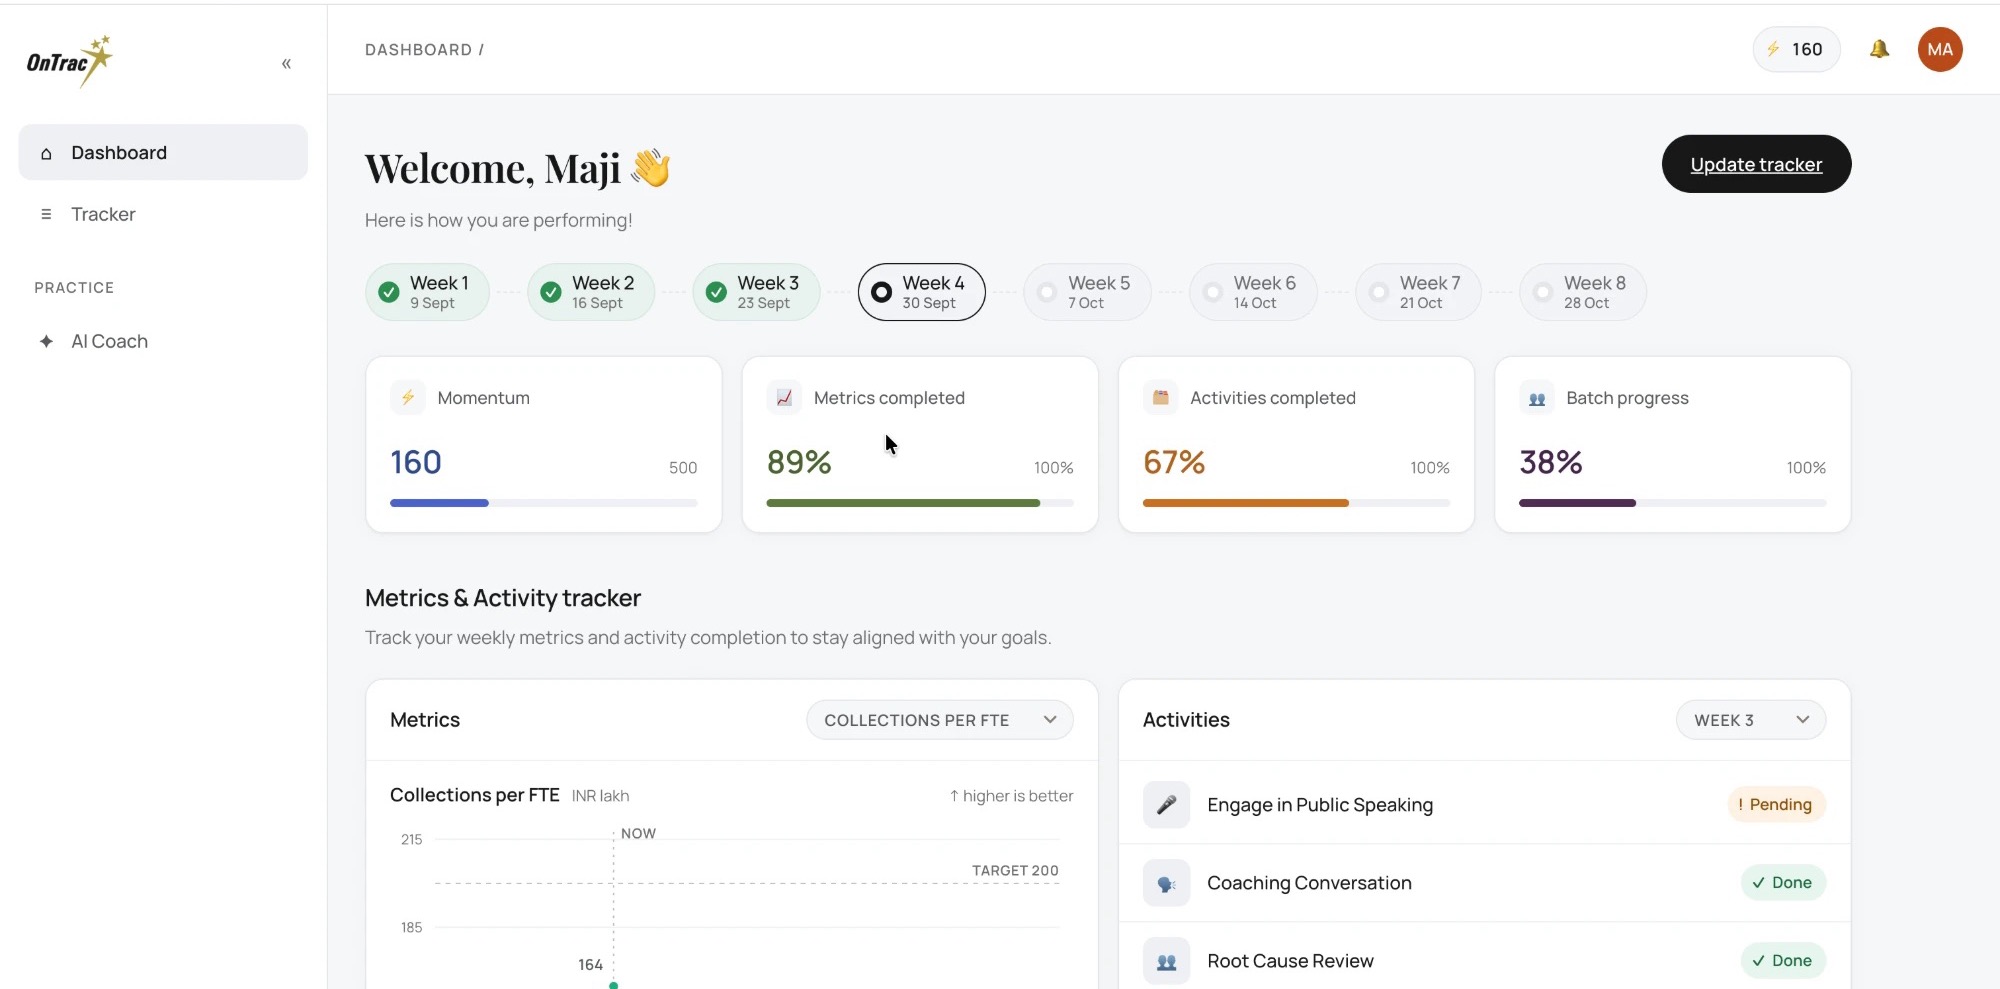
Task: Click the Momentum lightning icon
Action: click(x=408, y=397)
